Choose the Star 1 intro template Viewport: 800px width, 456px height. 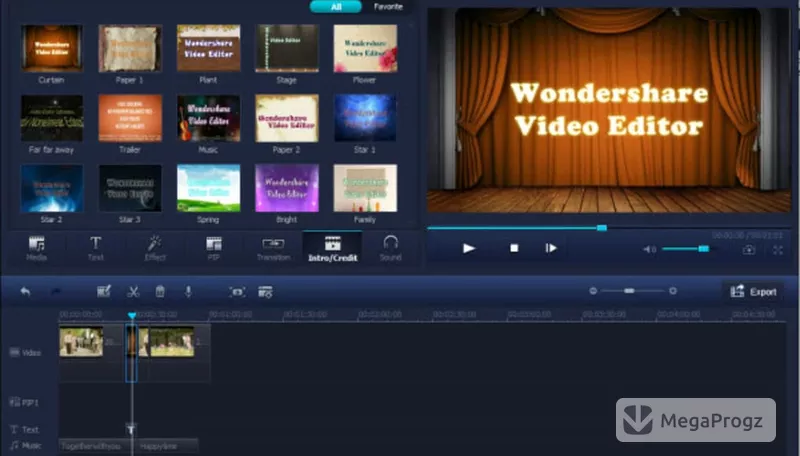(365, 118)
